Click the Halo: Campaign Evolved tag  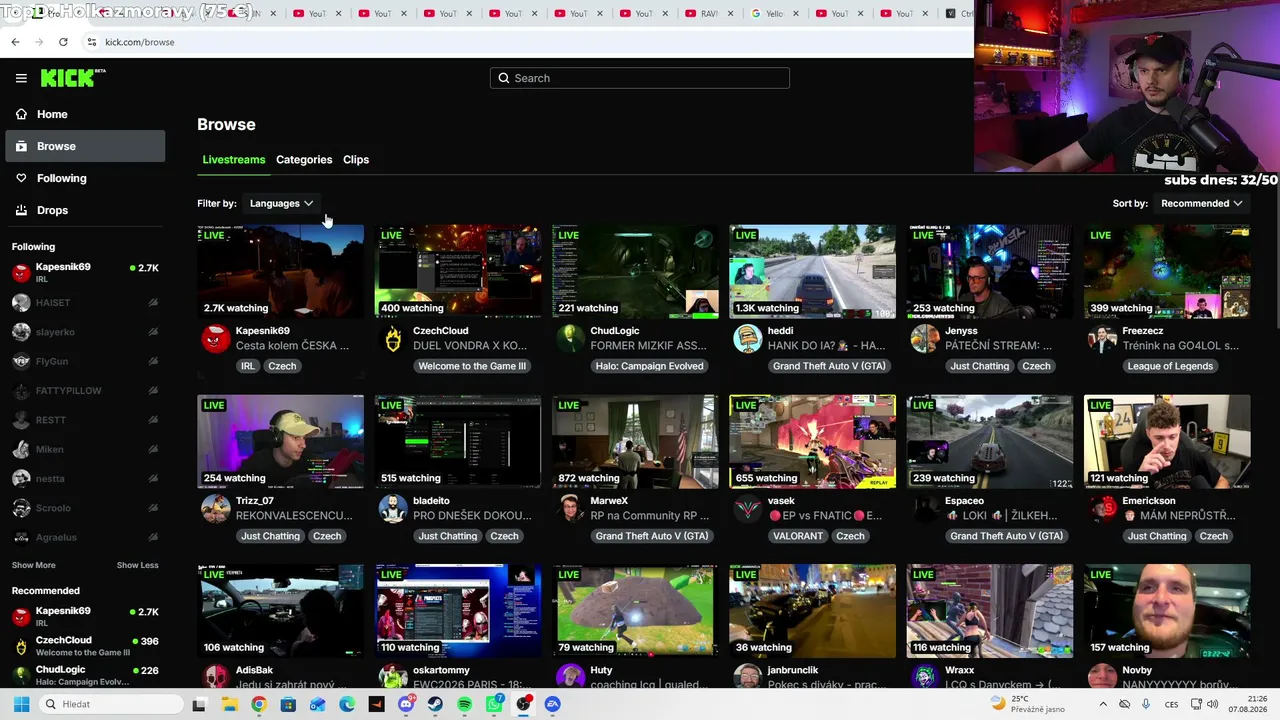pyautogui.click(x=650, y=366)
